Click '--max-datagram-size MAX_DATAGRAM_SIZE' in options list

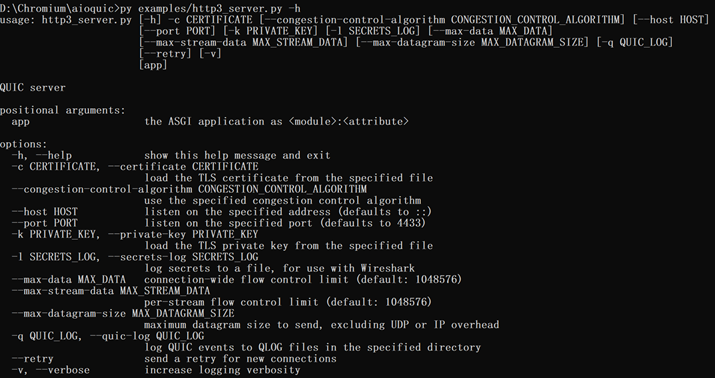[x=123, y=313]
